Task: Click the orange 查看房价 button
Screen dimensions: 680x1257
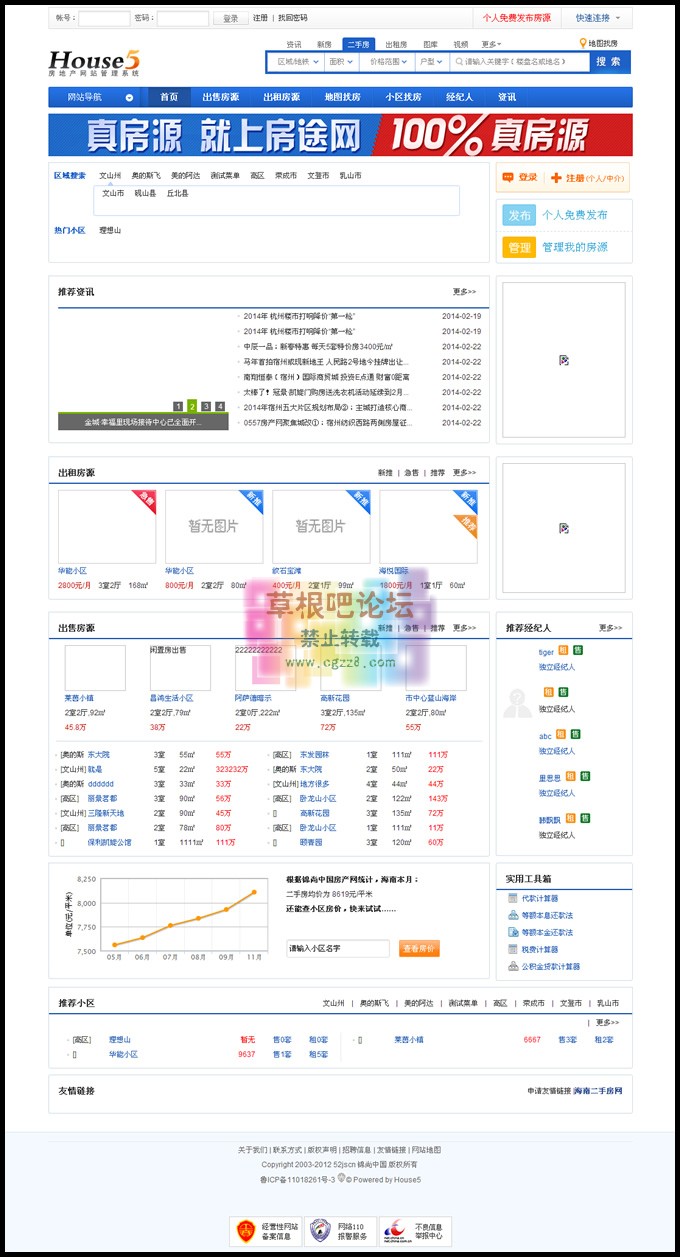Action: pos(419,948)
